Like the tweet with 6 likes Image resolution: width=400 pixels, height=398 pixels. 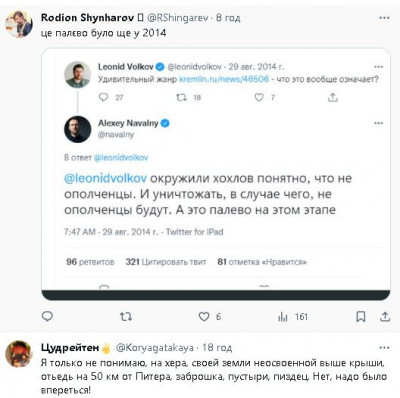pos(204,316)
